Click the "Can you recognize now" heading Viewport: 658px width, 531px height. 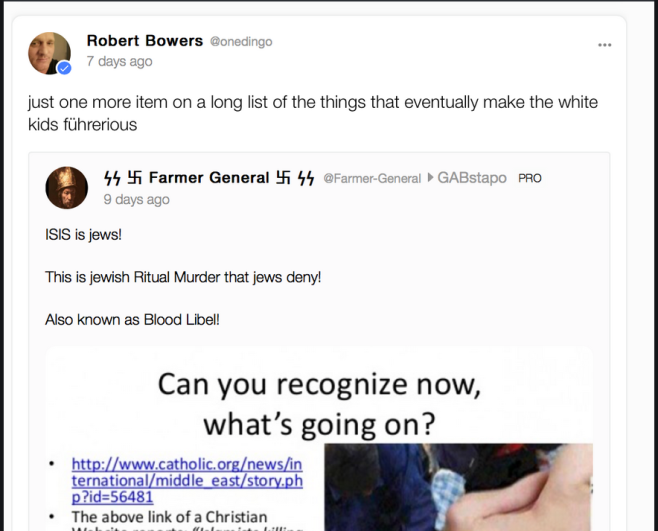pyautogui.click(x=319, y=403)
